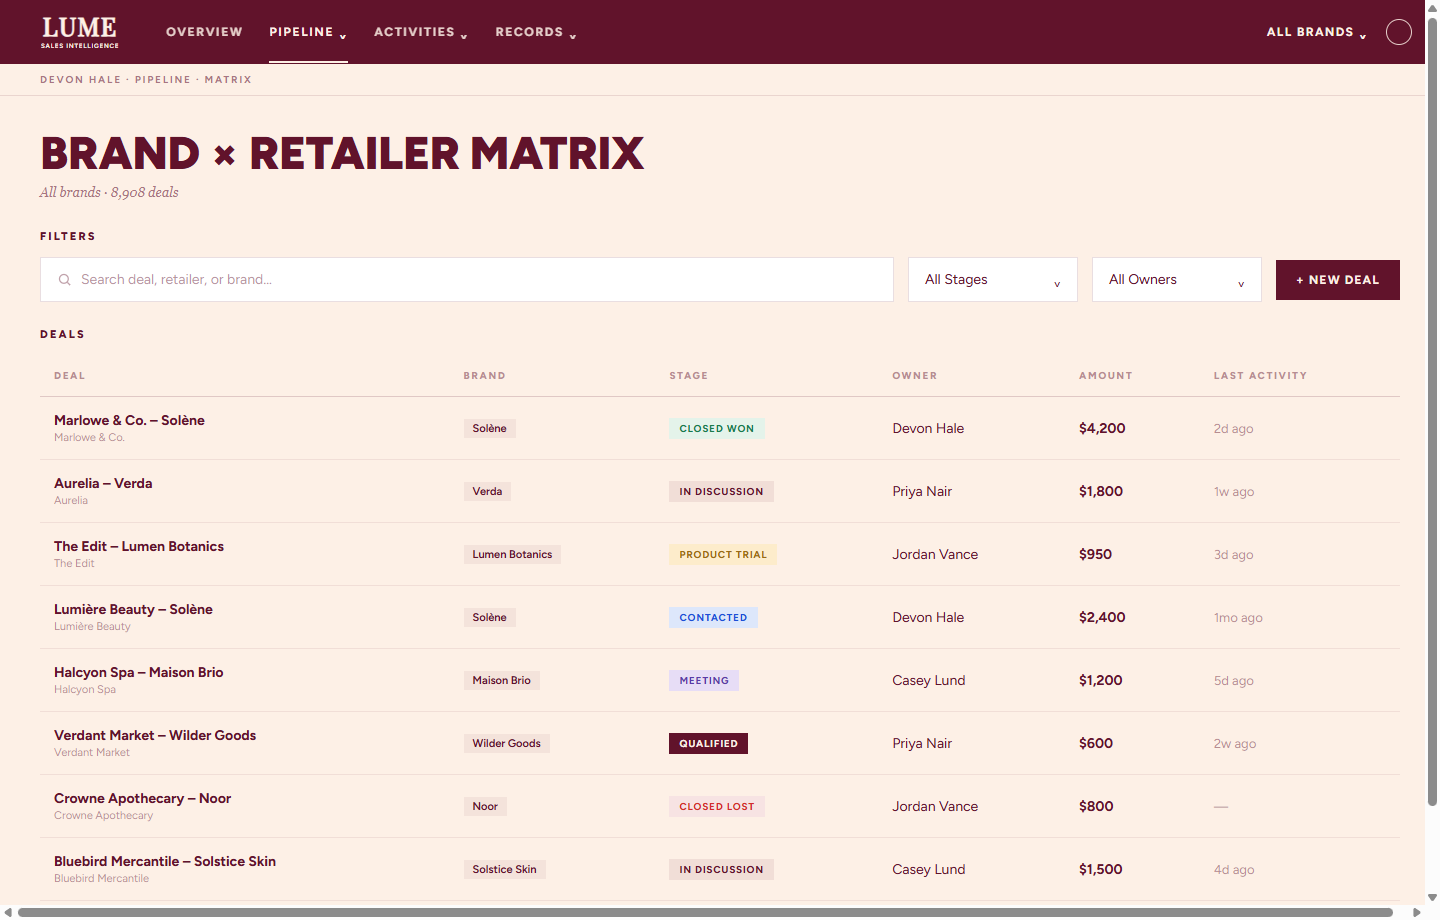Open the Crowne Apothecary – Noor deal
This screenshot has width=1440, height=920.
tap(142, 799)
